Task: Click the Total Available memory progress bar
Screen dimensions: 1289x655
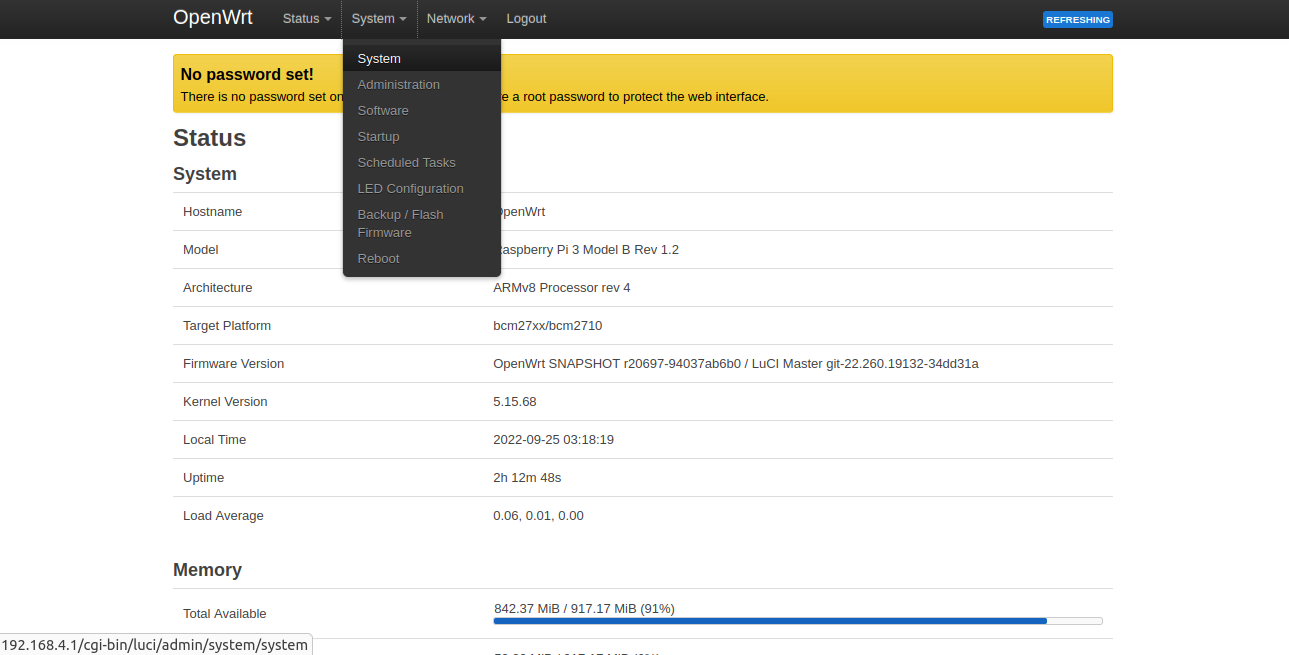Action: [798, 621]
